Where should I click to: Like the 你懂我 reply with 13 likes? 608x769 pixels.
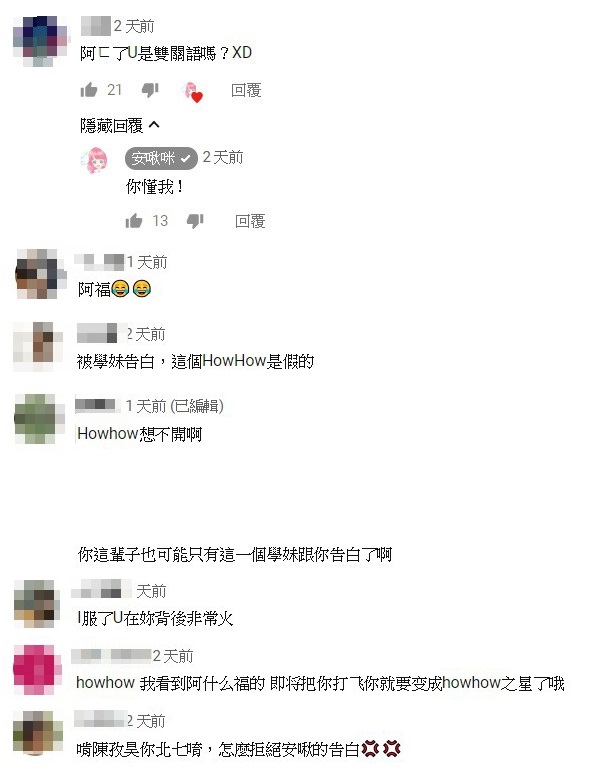click(x=133, y=221)
